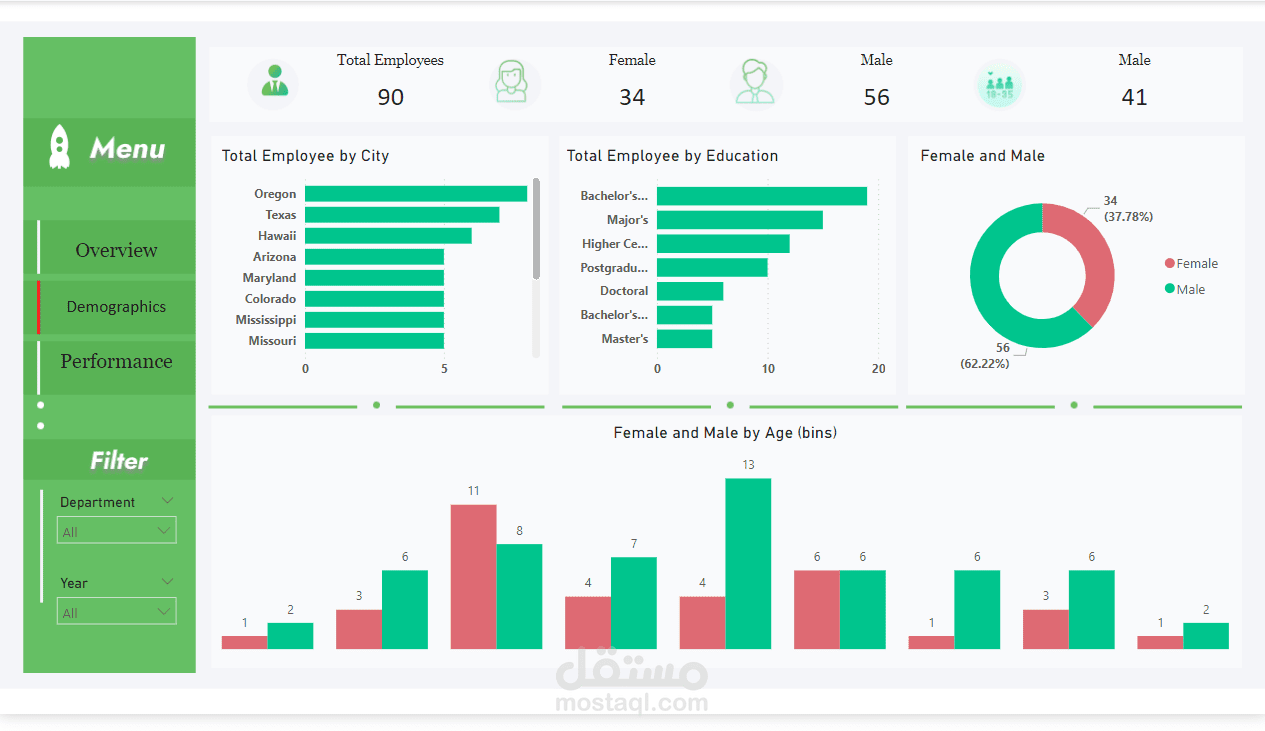Click the Maryland city label

pos(269,278)
